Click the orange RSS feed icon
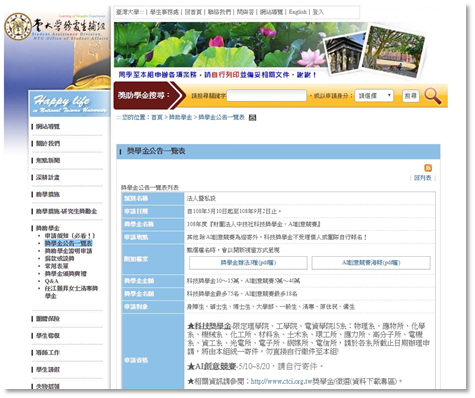The width and height of the screenshot is (475, 398). [428, 168]
